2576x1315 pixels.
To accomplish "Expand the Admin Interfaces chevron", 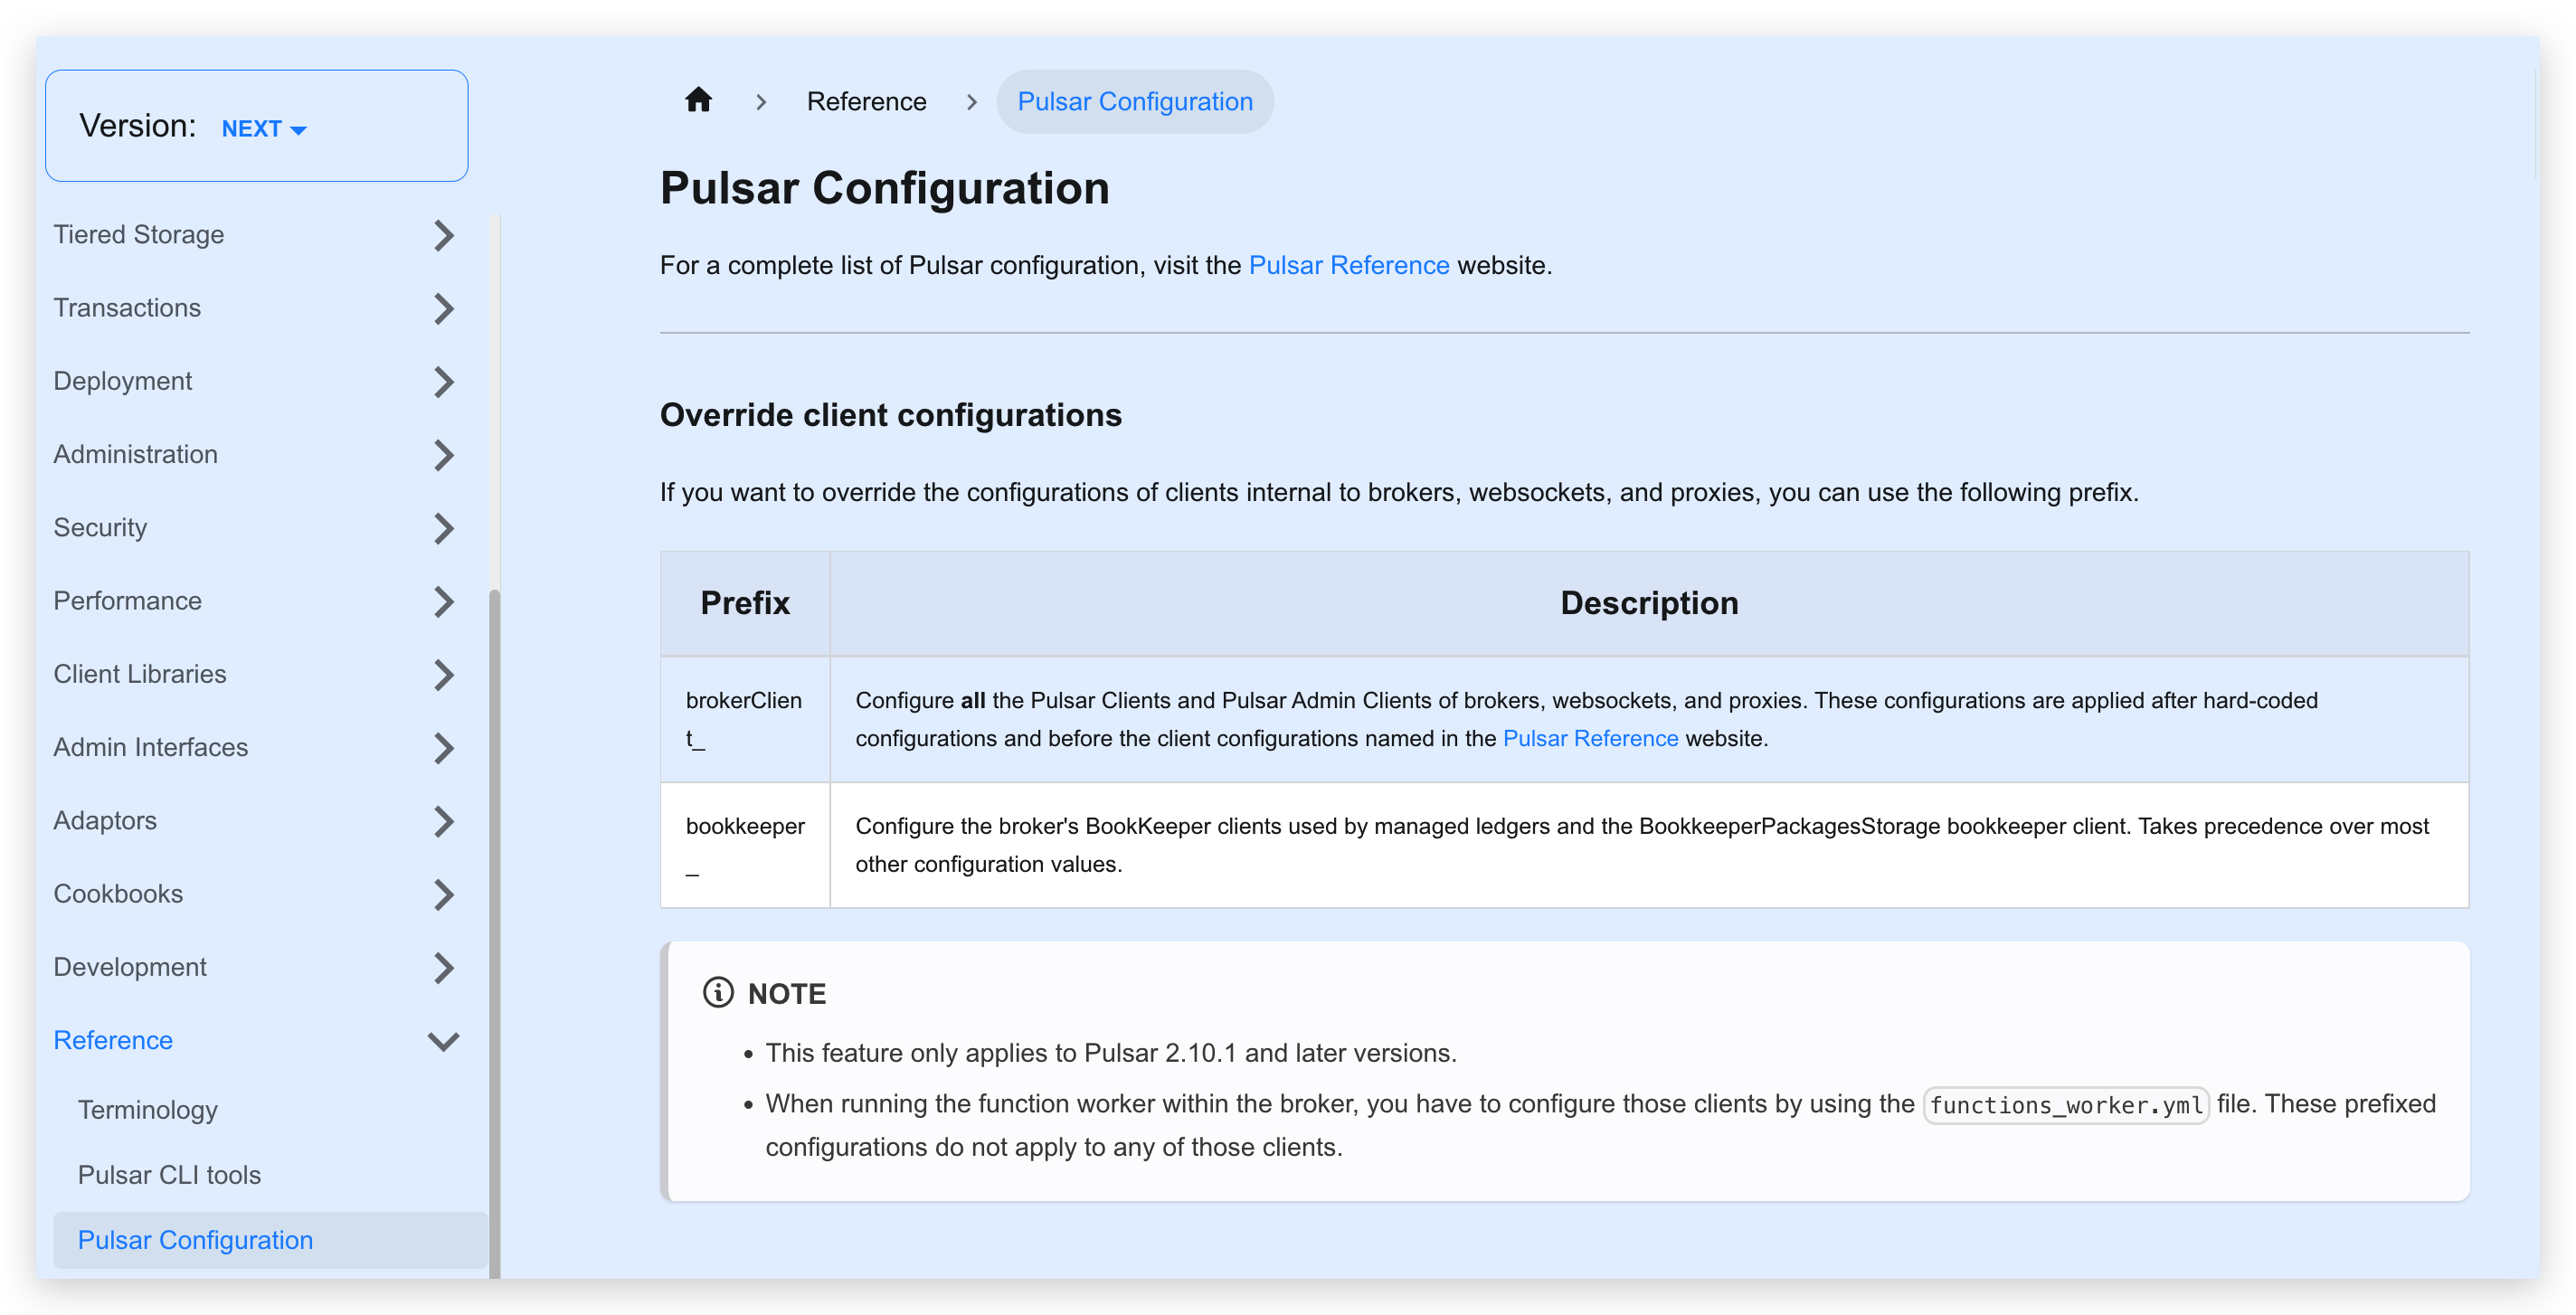I will [444, 748].
